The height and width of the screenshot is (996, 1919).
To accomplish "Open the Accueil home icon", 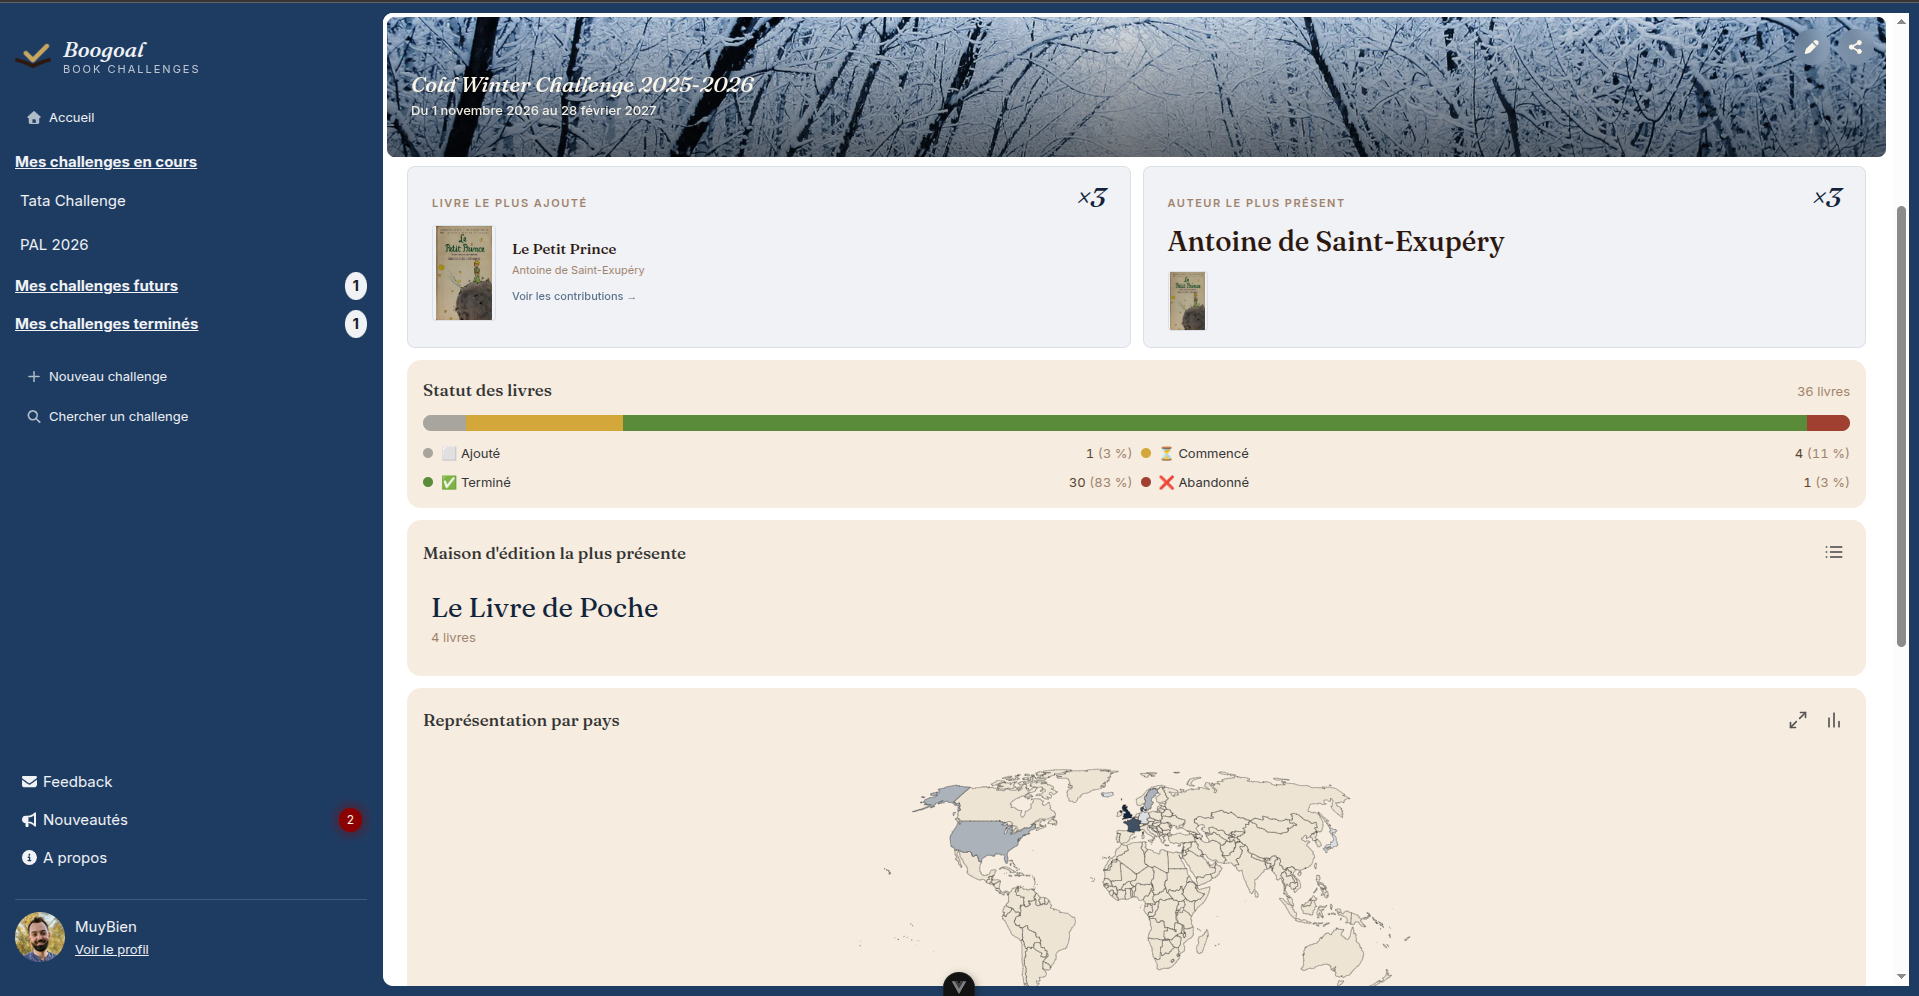I will tap(34, 118).
